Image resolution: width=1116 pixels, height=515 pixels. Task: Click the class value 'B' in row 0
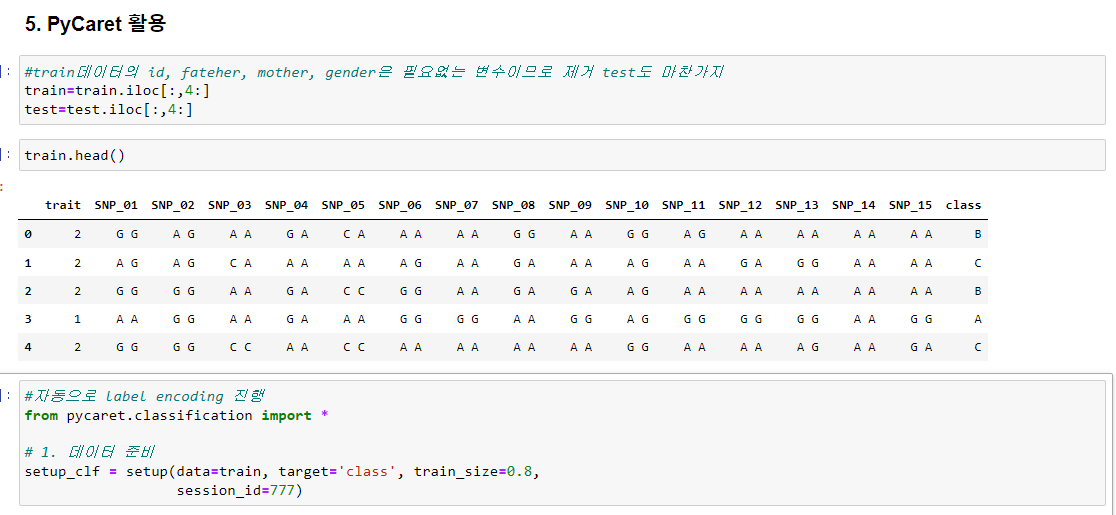pos(978,233)
